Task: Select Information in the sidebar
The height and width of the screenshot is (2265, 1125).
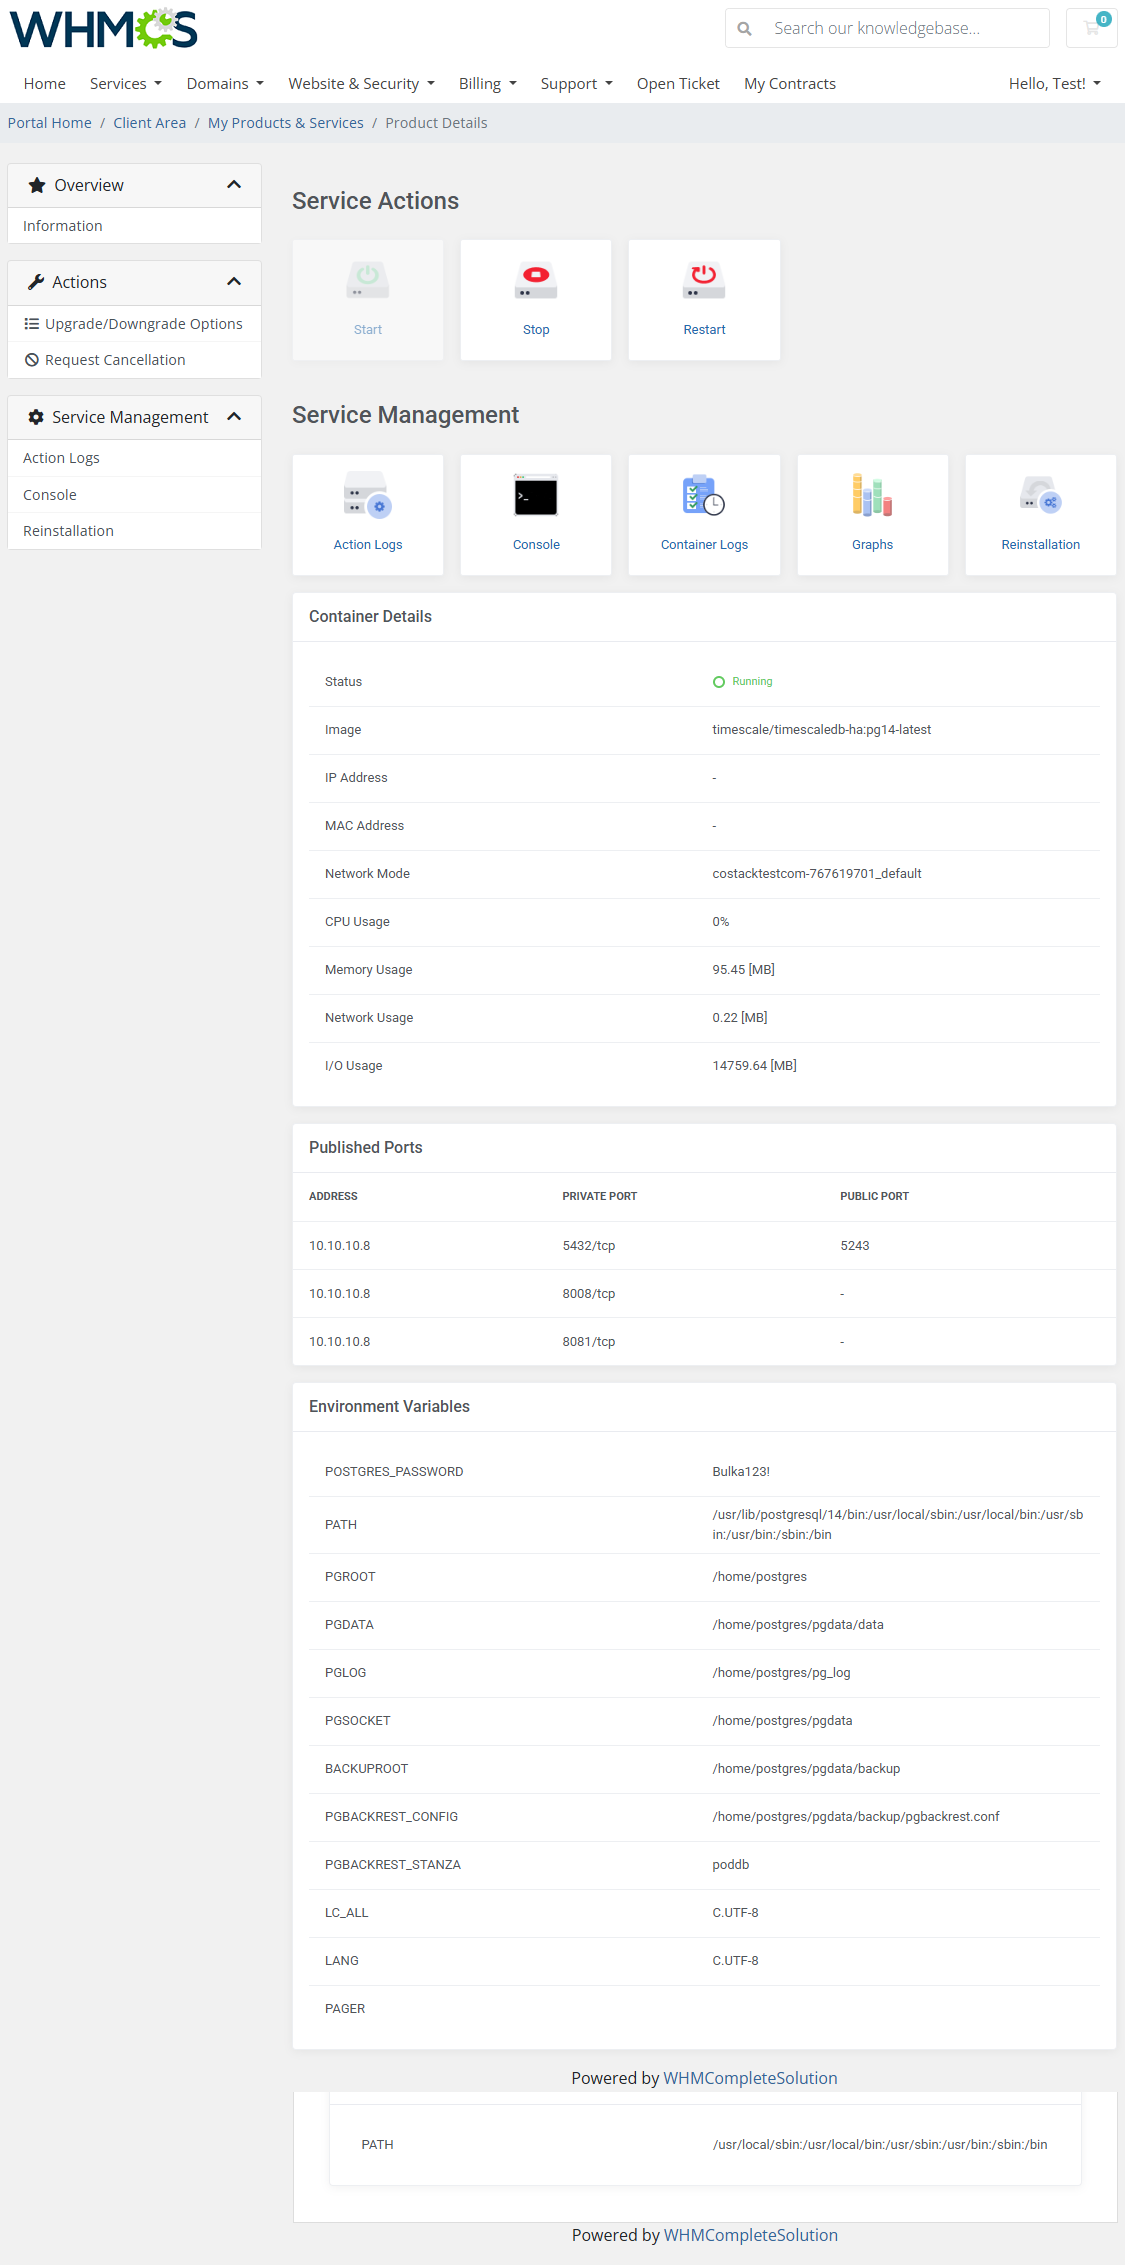Action: (x=134, y=226)
